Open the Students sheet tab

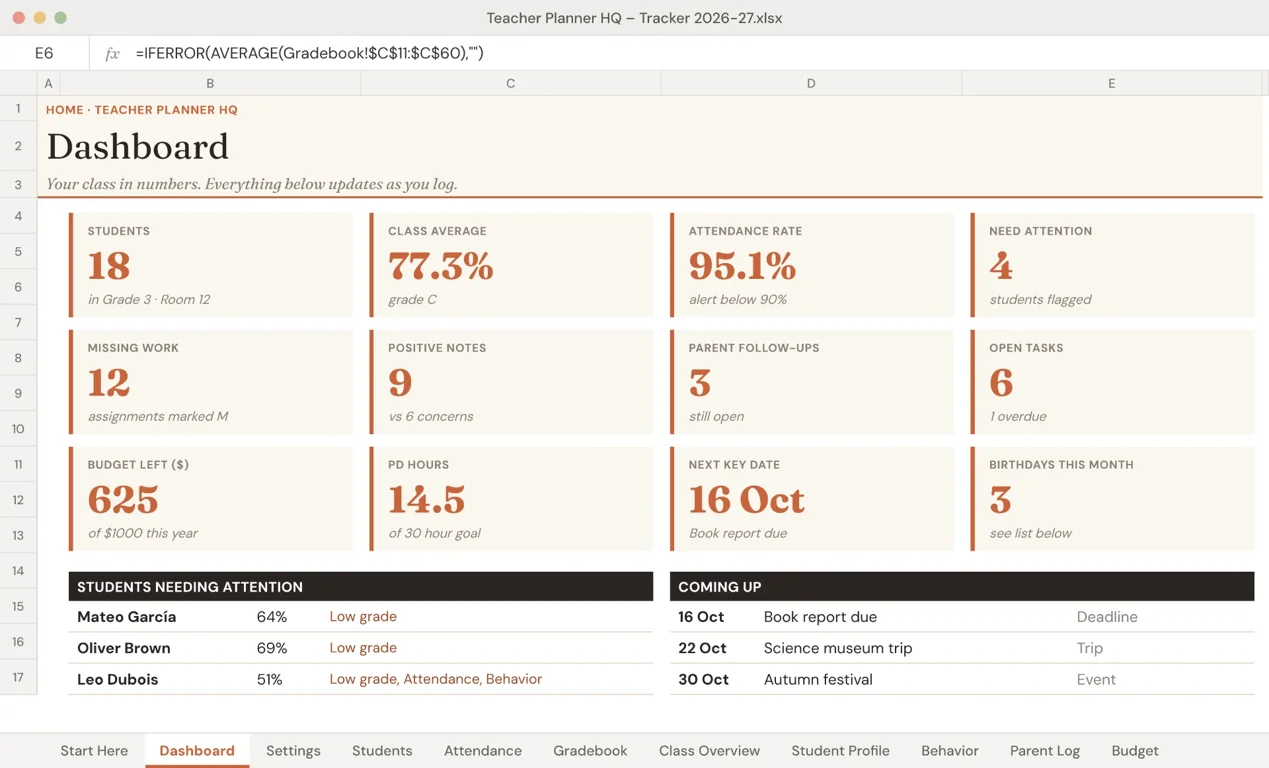coord(382,750)
